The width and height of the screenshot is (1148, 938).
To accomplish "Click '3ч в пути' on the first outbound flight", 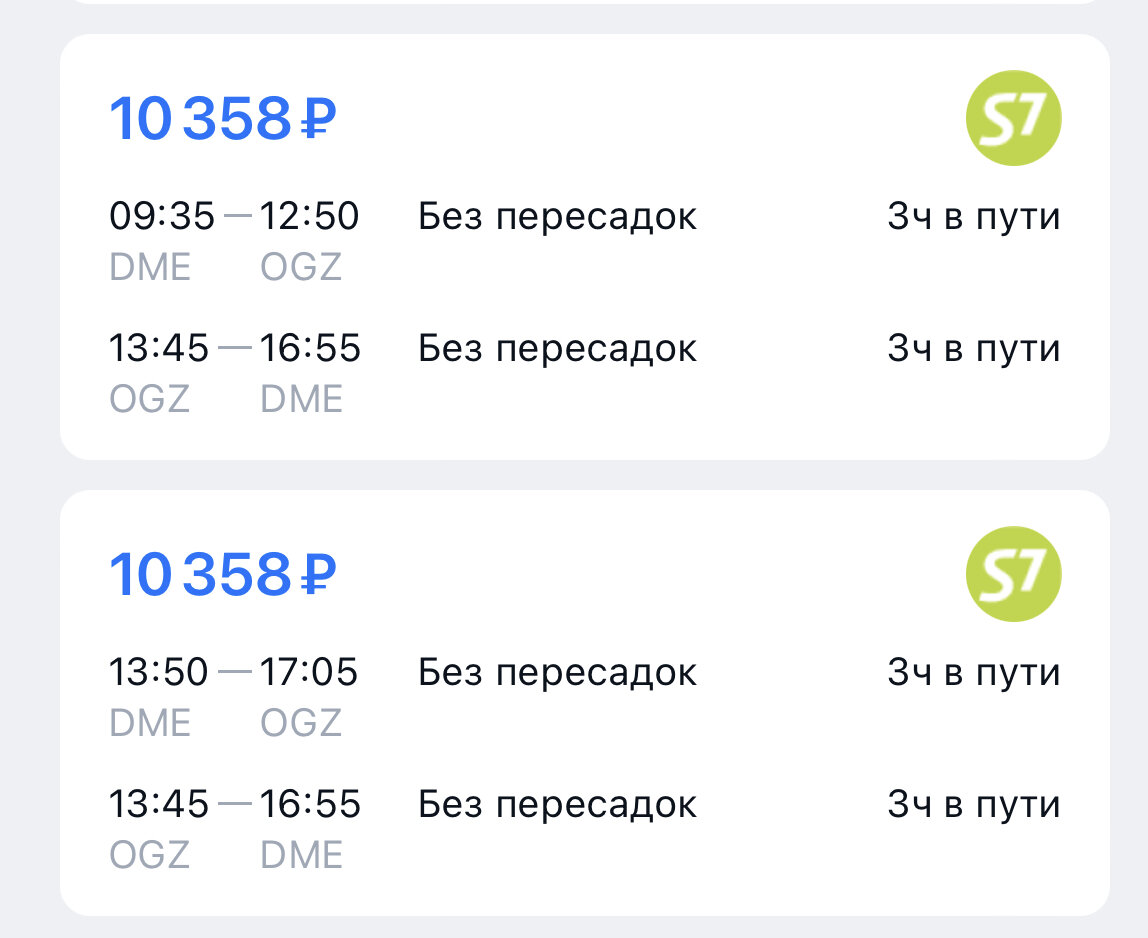I will 975,215.
